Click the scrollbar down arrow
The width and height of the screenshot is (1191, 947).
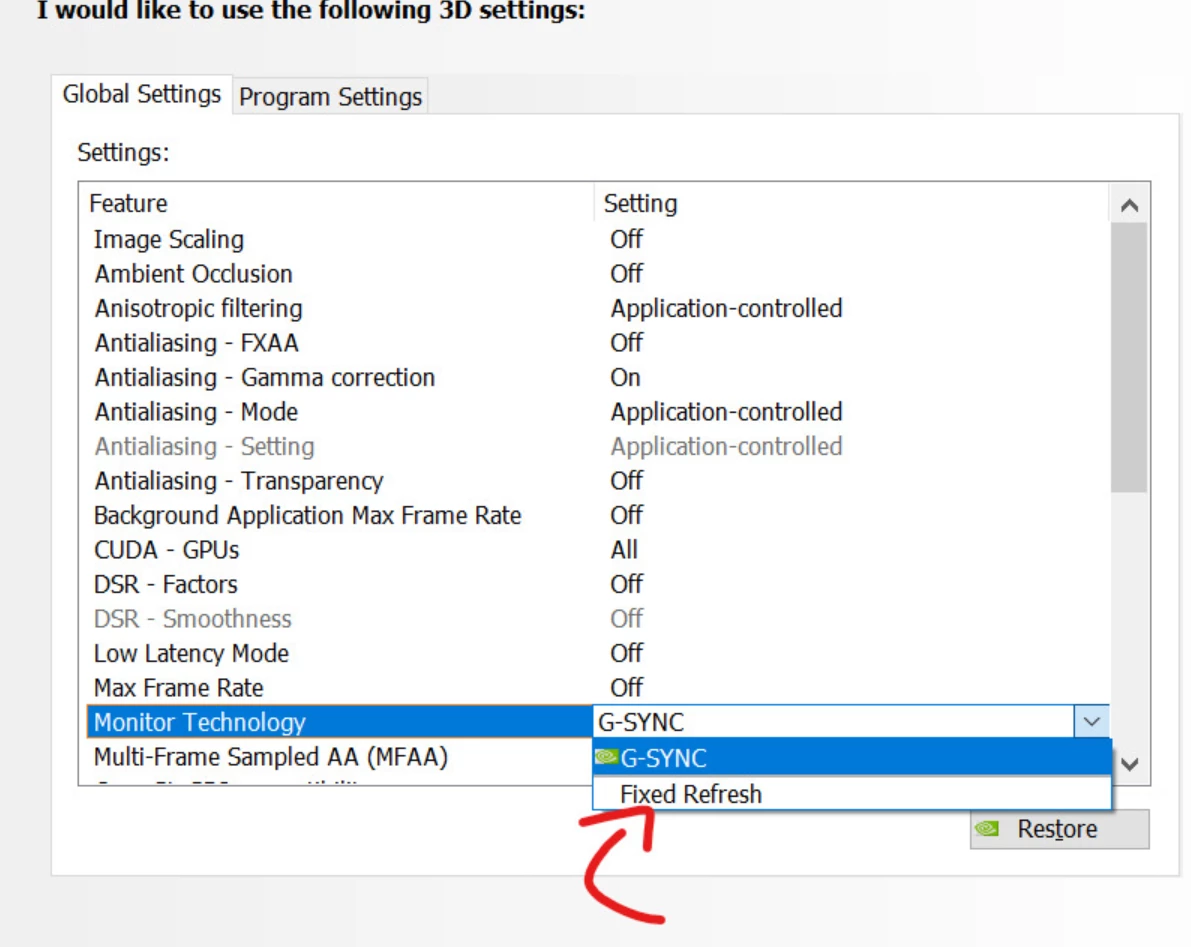coord(1129,764)
